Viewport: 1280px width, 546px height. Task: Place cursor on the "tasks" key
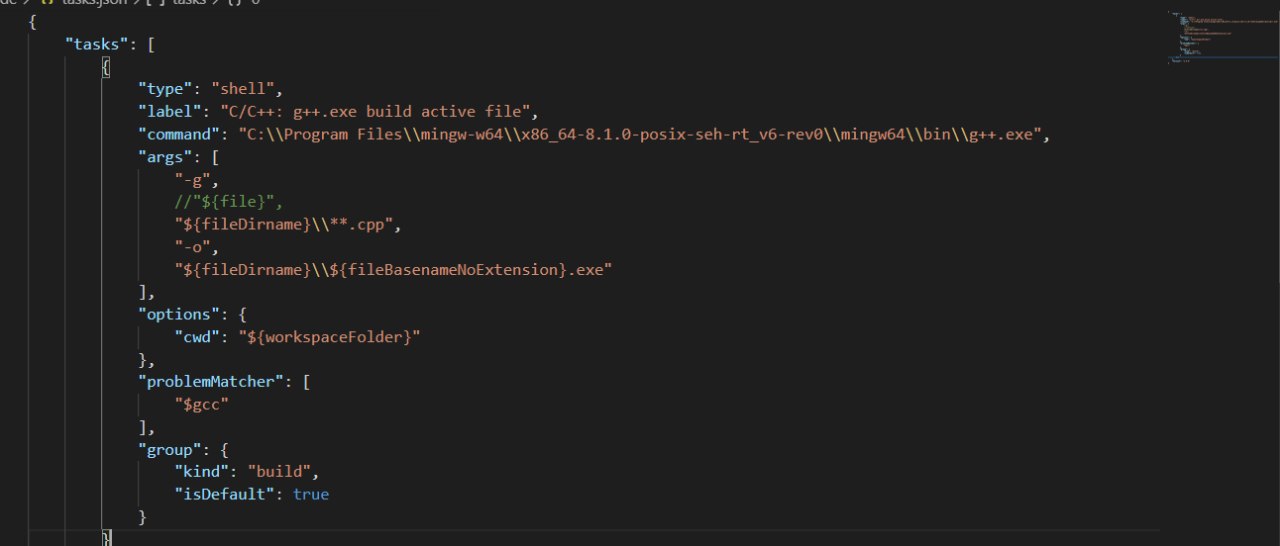point(97,45)
